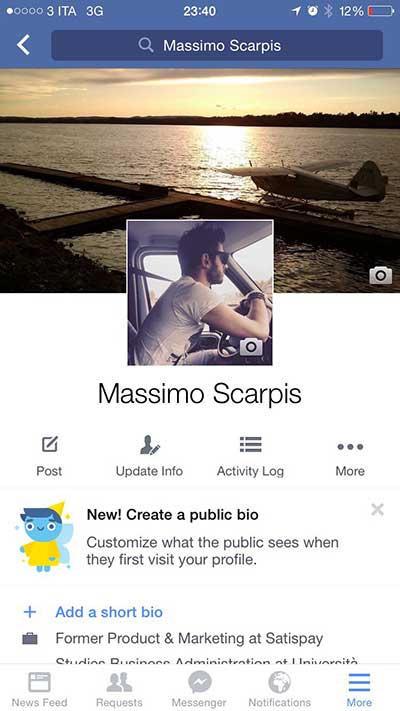Screen dimensions: 400x711
Task: Select the New! Create a public bio heading
Action: coord(172,515)
